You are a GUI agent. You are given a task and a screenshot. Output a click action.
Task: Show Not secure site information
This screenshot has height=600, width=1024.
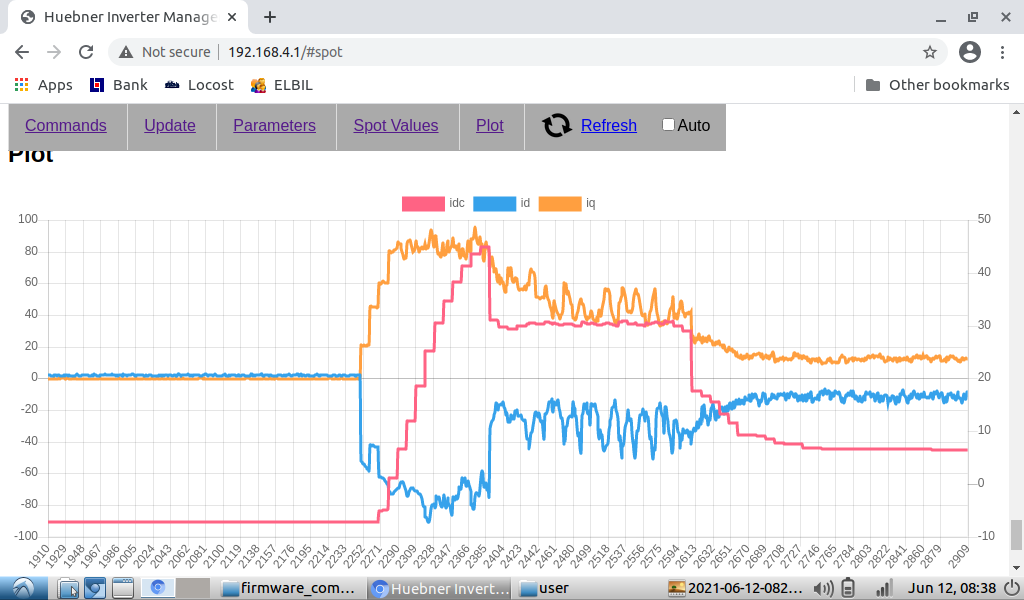[165, 52]
